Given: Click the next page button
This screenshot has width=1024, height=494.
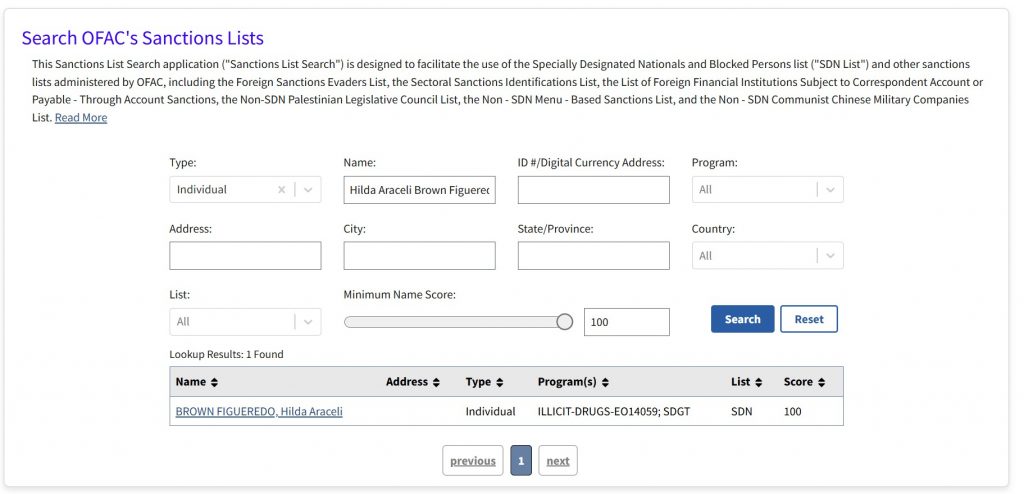Looking at the screenshot, I should click(x=558, y=461).
